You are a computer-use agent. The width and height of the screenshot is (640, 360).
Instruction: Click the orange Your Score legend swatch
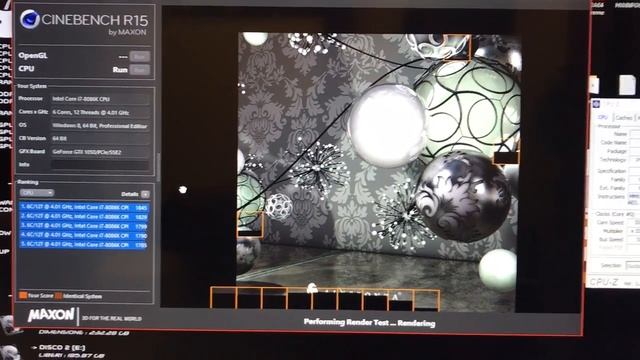coord(23,296)
